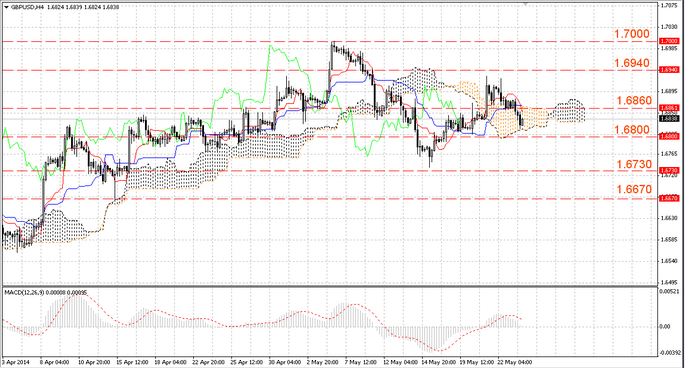
Task: Click the 0.00 MACD scale value
Action: pos(666,326)
